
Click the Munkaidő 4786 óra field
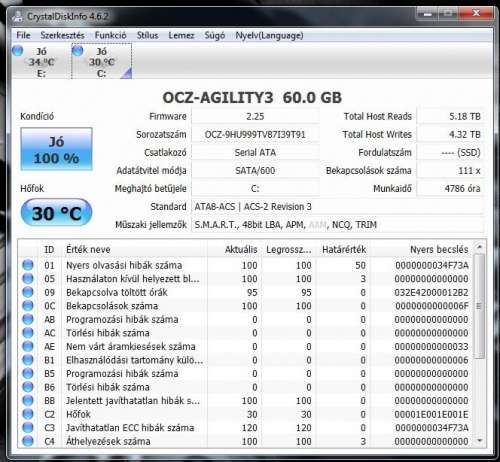pos(450,188)
